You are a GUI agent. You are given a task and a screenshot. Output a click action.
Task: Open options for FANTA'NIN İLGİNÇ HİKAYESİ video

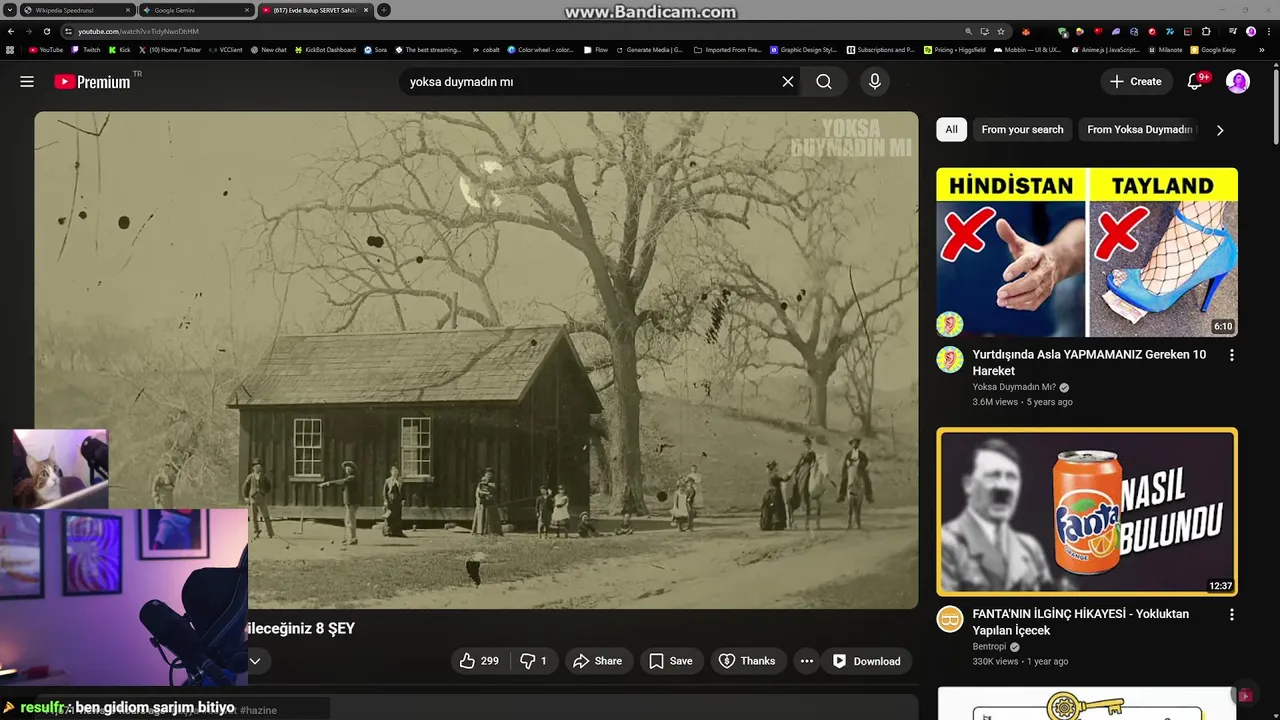1231,615
